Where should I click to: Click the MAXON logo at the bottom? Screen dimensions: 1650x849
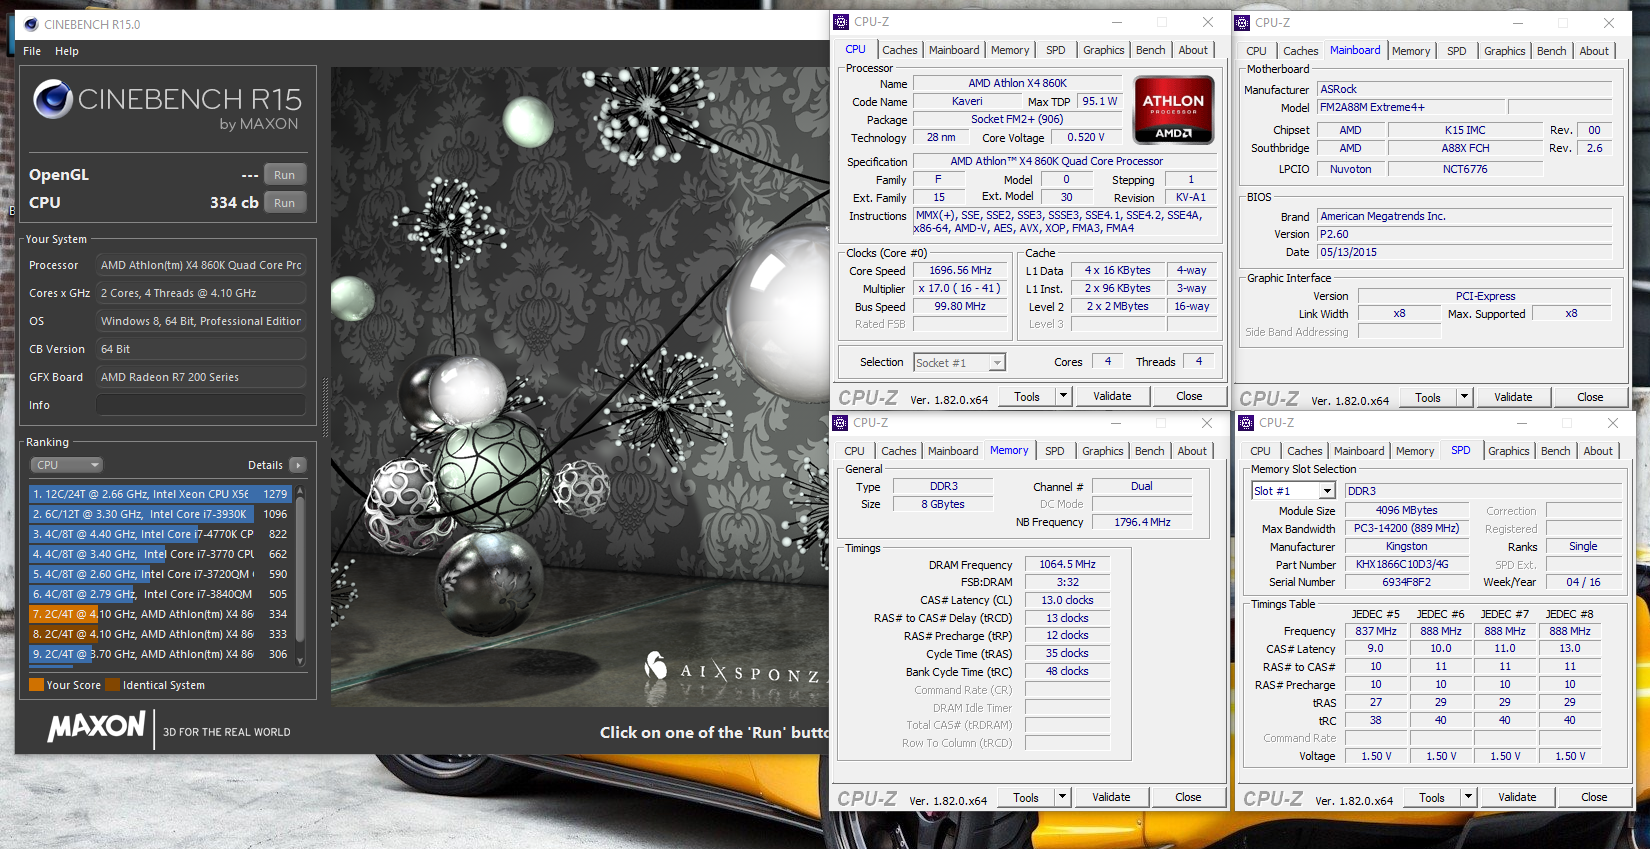(x=96, y=726)
